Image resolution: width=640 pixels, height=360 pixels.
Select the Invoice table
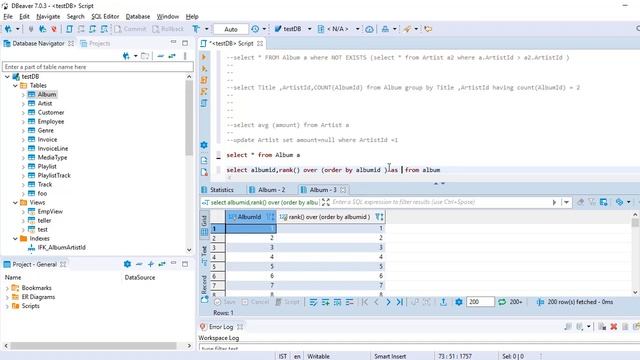point(47,139)
